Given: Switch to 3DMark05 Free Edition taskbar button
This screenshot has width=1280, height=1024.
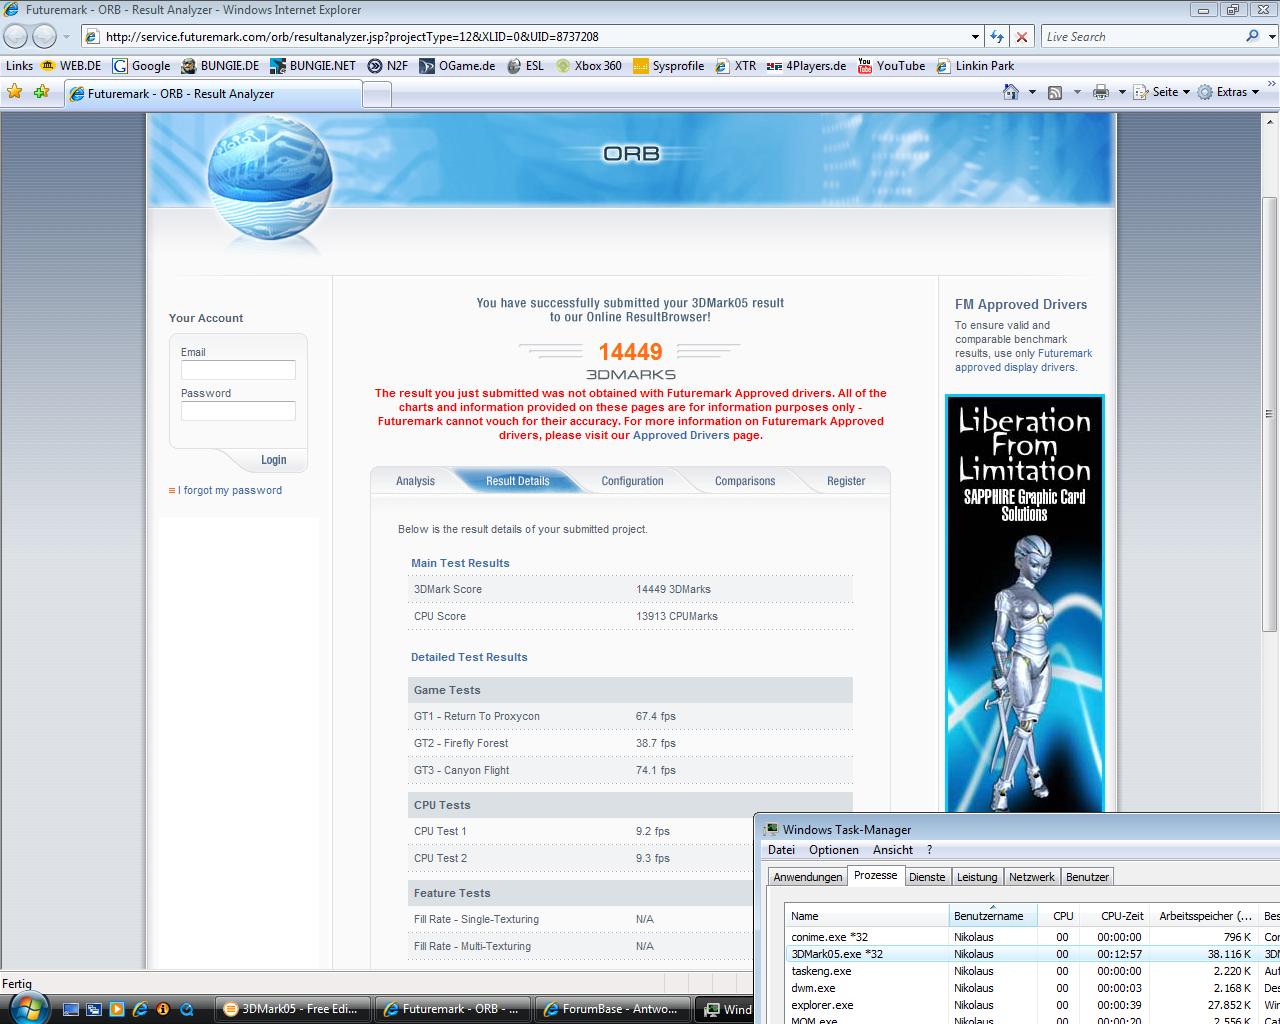Looking at the screenshot, I should [293, 1009].
